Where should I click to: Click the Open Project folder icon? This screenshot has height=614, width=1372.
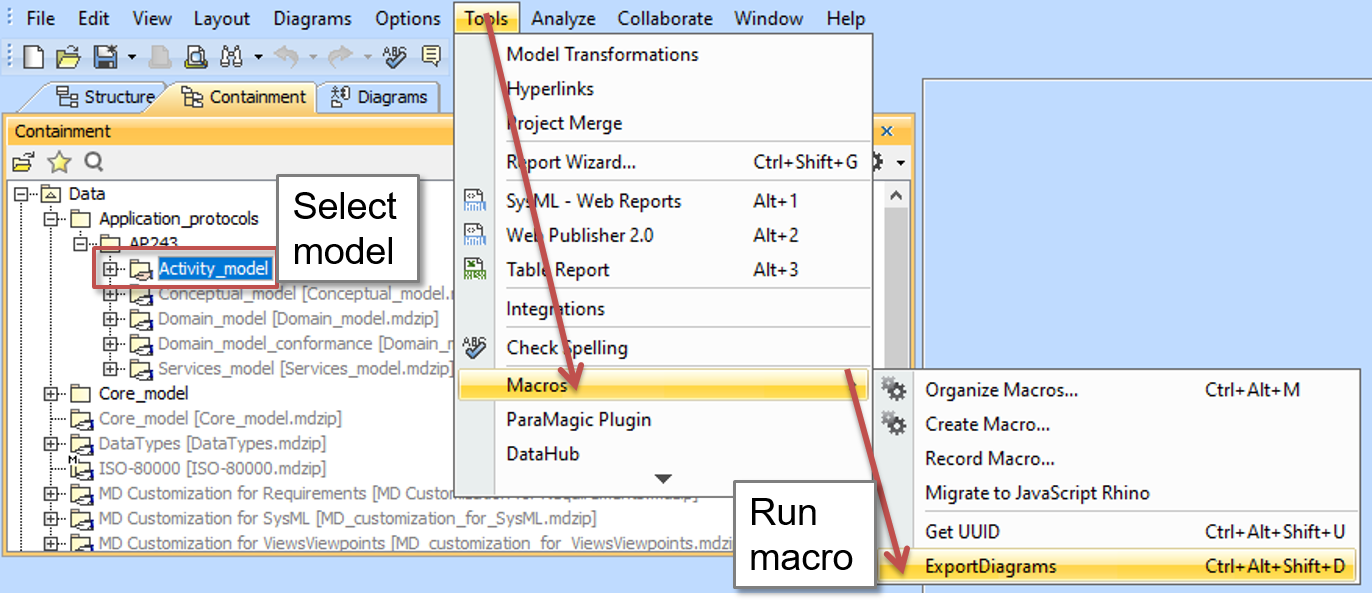67,57
